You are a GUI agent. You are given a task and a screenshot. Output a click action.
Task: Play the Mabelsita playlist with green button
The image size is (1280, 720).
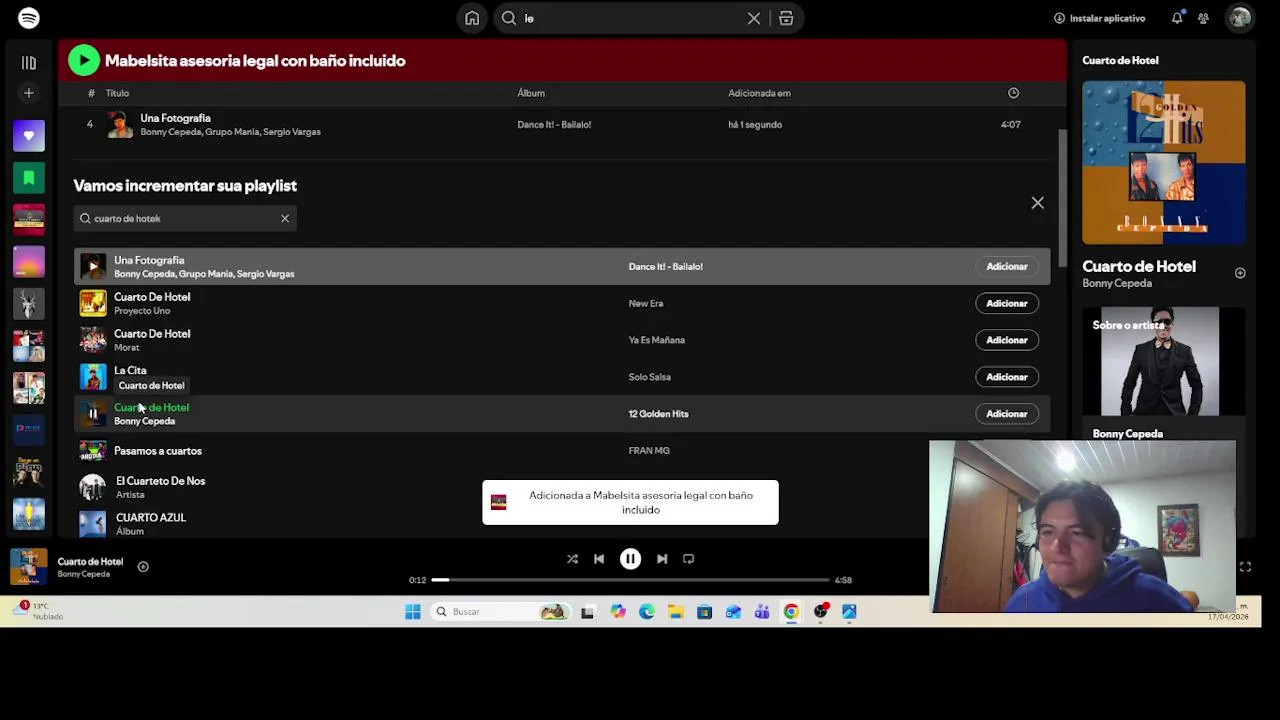coord(84,61)
